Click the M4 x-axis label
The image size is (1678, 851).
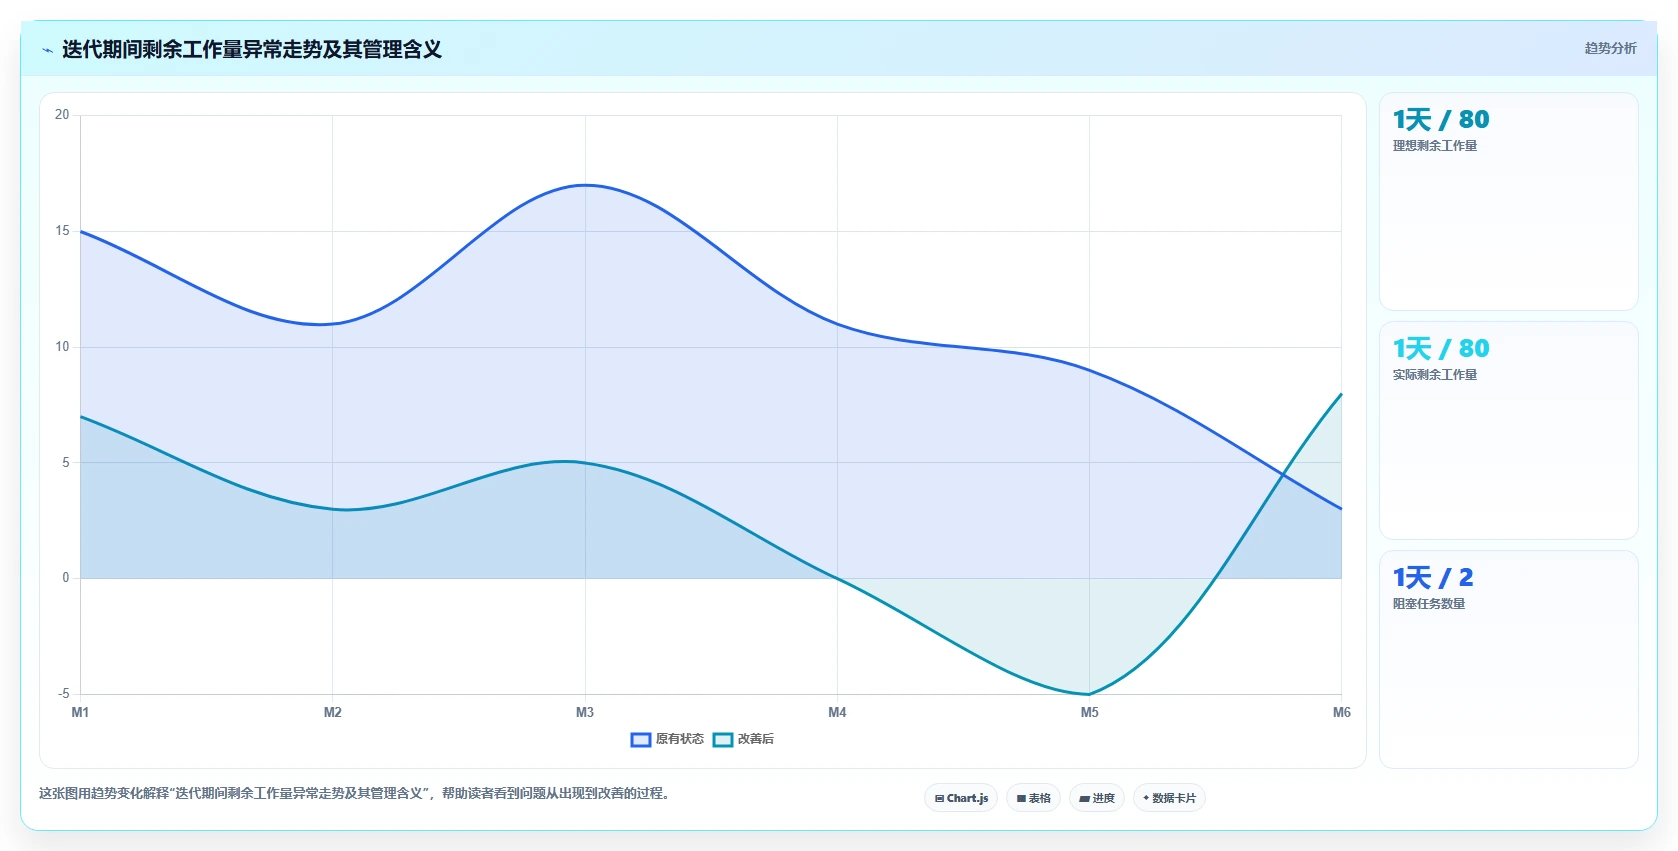[837, 712]
